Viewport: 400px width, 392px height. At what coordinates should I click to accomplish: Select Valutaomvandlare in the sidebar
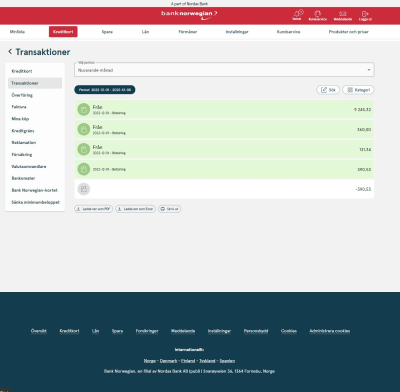click(29, 166)
